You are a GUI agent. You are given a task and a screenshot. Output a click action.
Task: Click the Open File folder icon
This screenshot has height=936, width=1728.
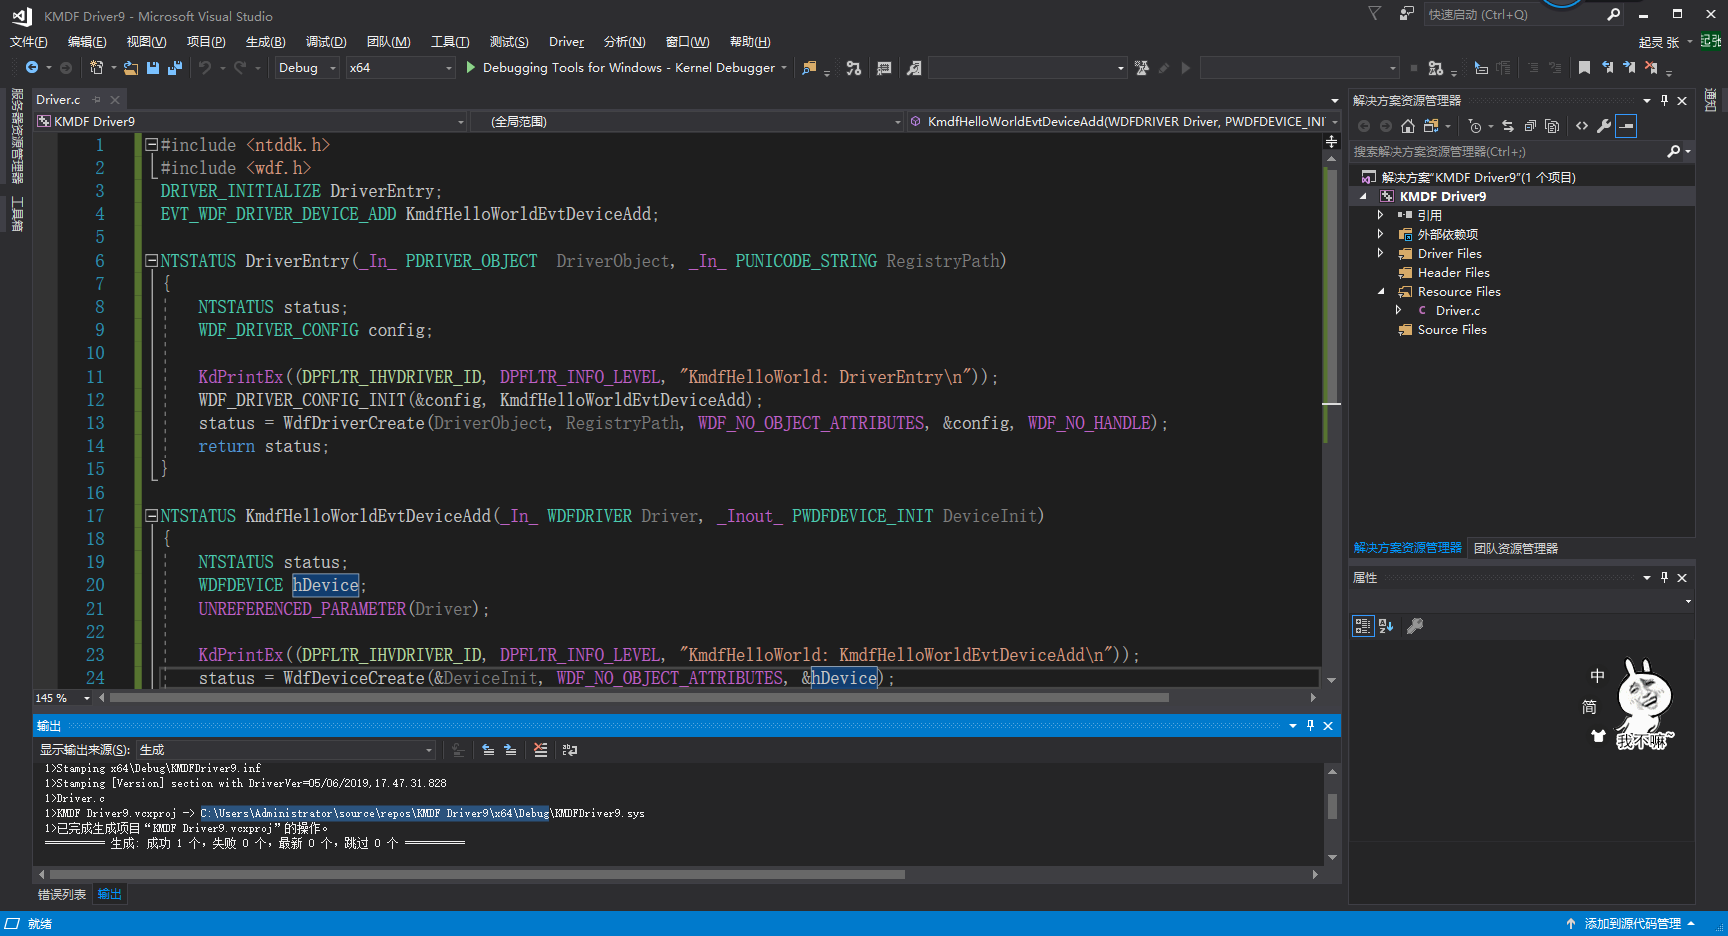coord(131,68)
